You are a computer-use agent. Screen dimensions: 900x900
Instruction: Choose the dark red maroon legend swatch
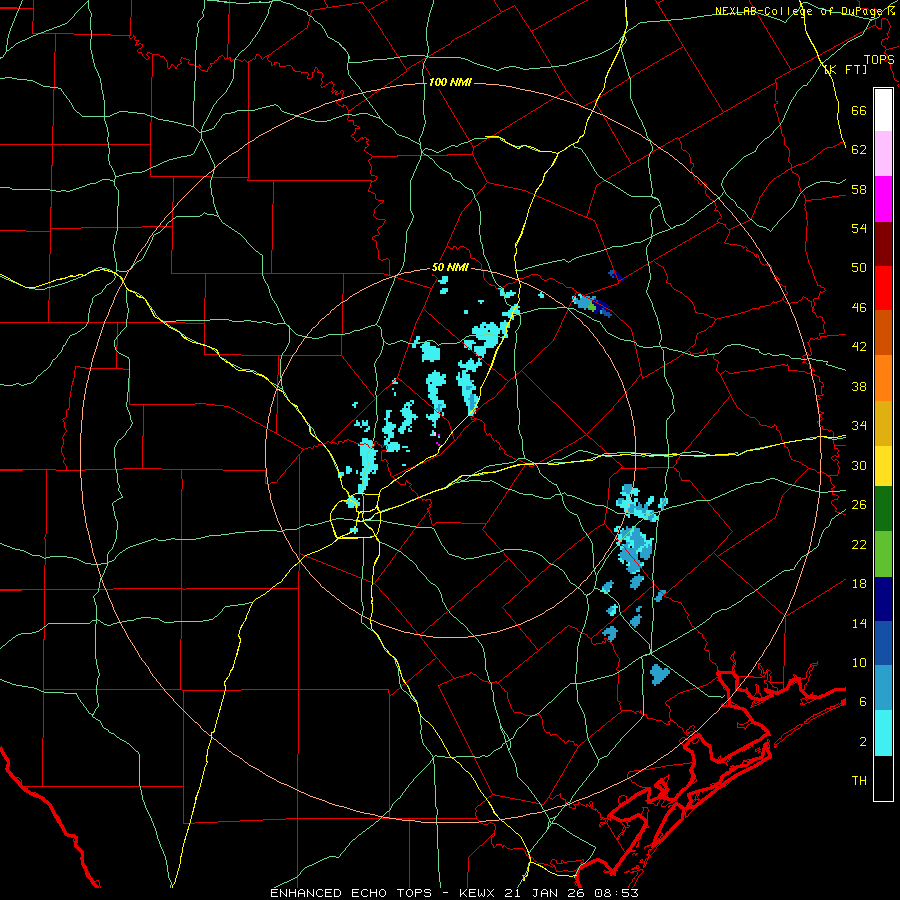tap(883, 244)
